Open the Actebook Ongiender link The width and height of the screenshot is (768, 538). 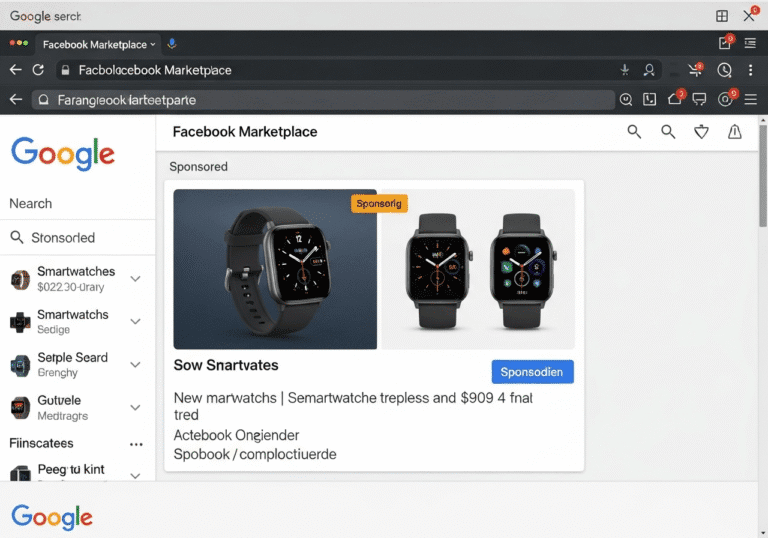[x=236, y=435]
